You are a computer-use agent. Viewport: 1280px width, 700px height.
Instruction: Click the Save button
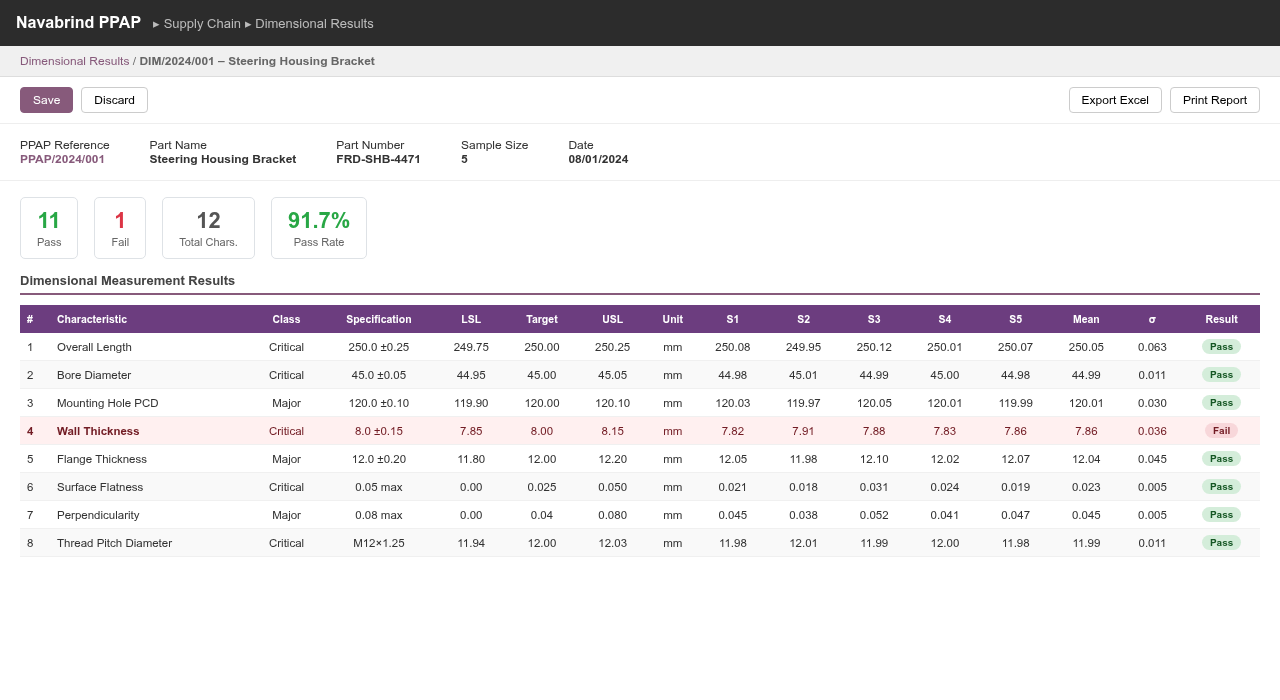pyautogui.click(x=46, y=100)
